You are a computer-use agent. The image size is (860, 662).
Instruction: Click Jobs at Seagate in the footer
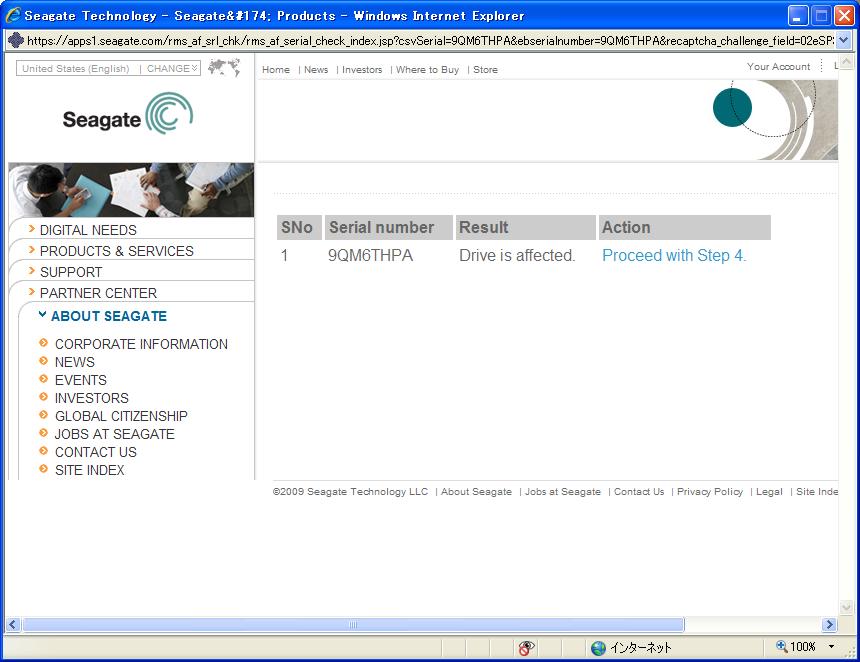(563, 492)
